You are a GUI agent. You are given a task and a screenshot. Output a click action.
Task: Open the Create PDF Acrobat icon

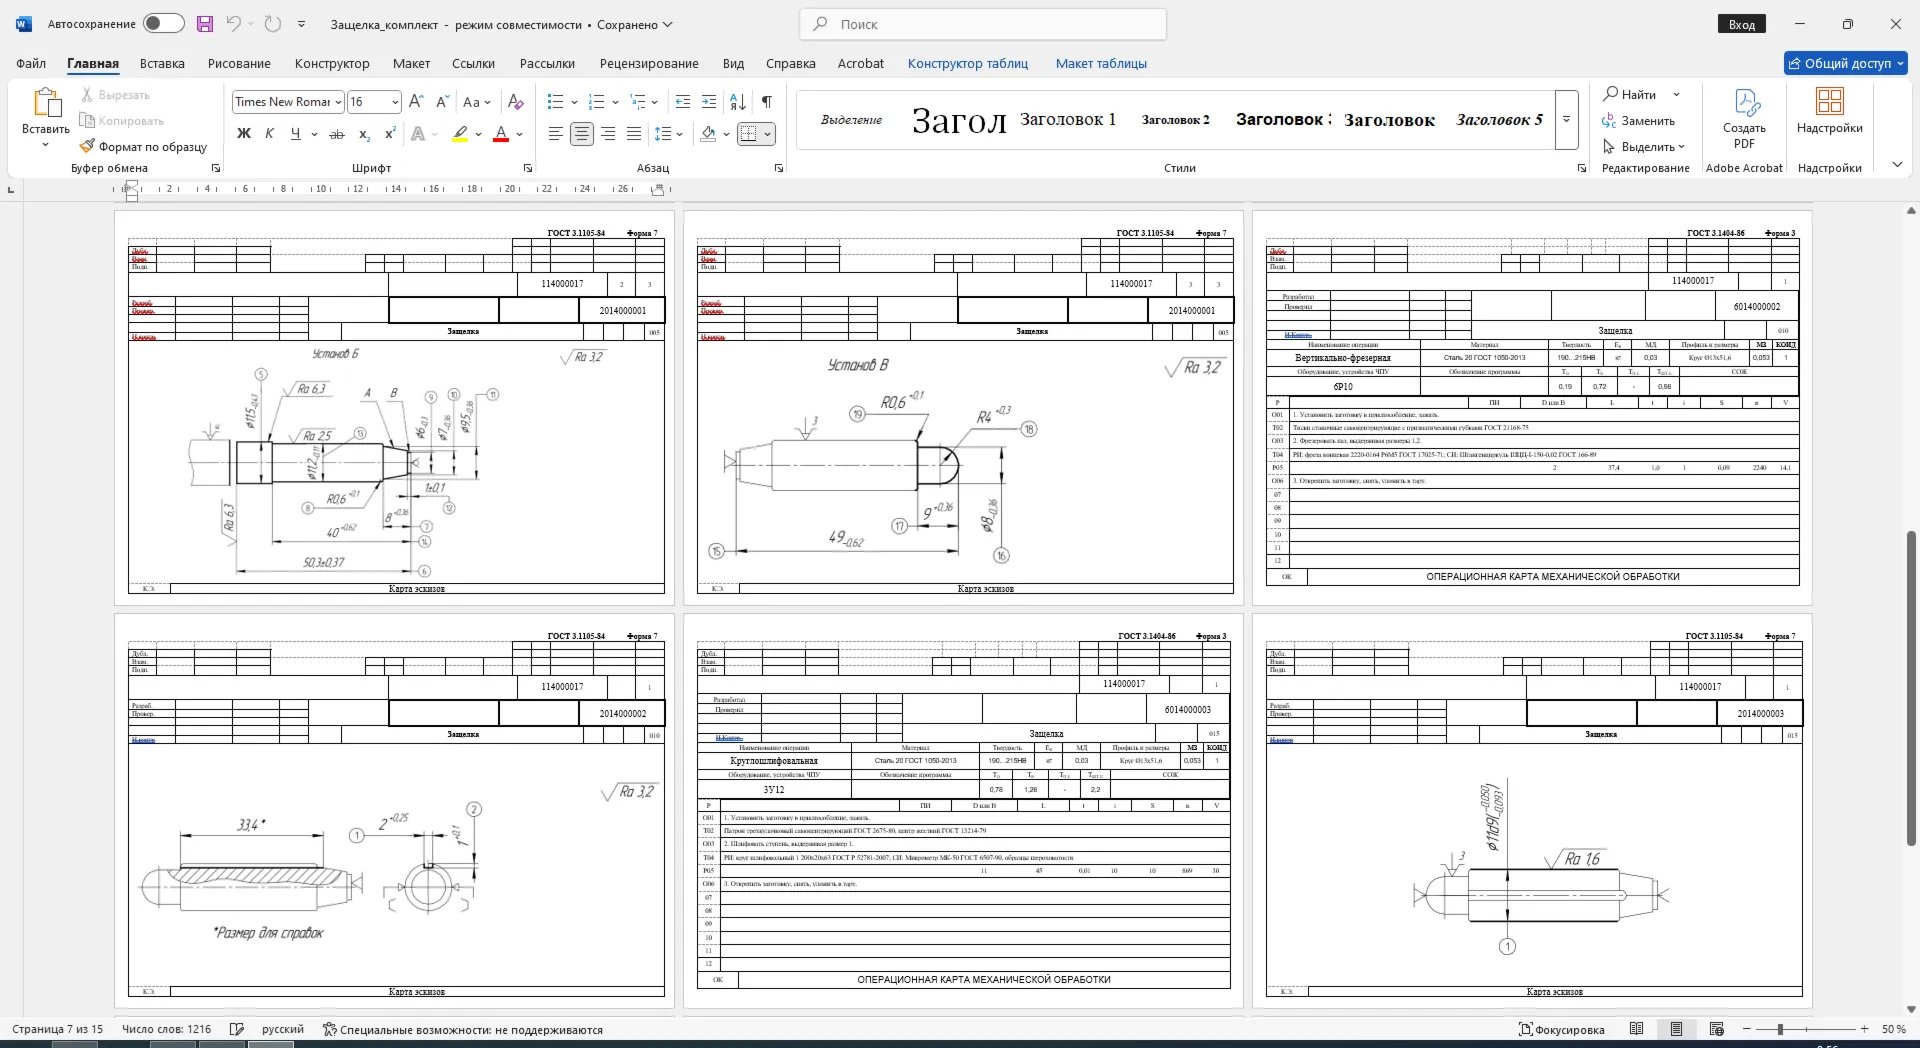point(1744,119)
